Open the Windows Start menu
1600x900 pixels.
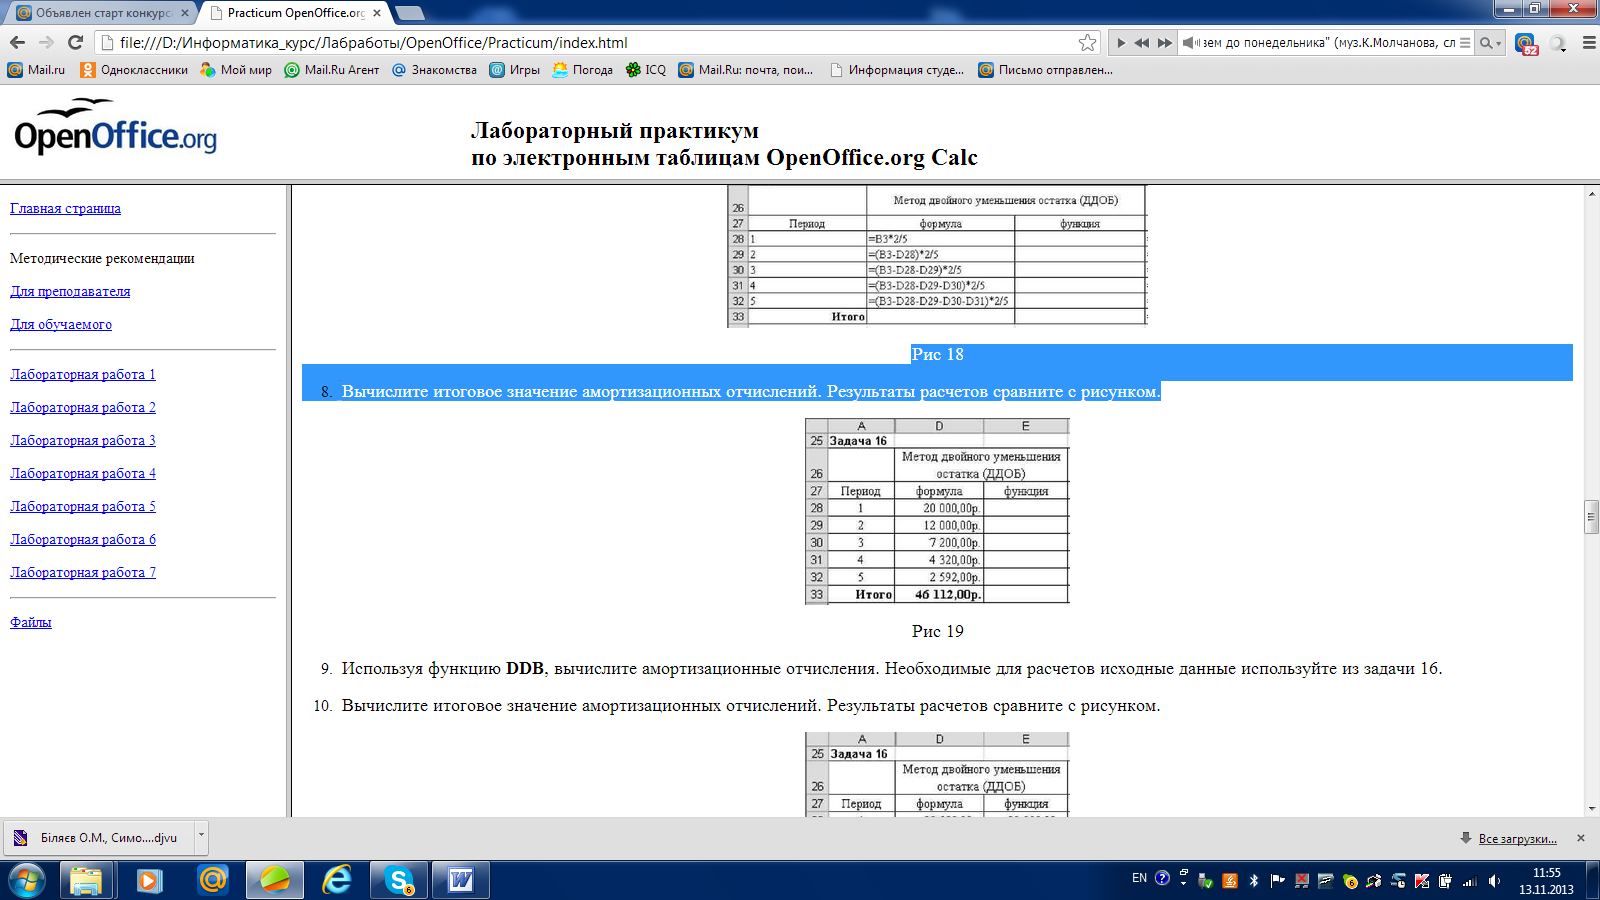[27, 880]
